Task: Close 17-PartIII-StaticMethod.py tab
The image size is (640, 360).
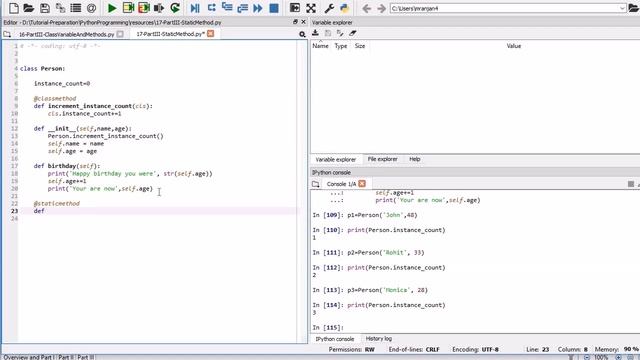Action: [x=211, y=33]
